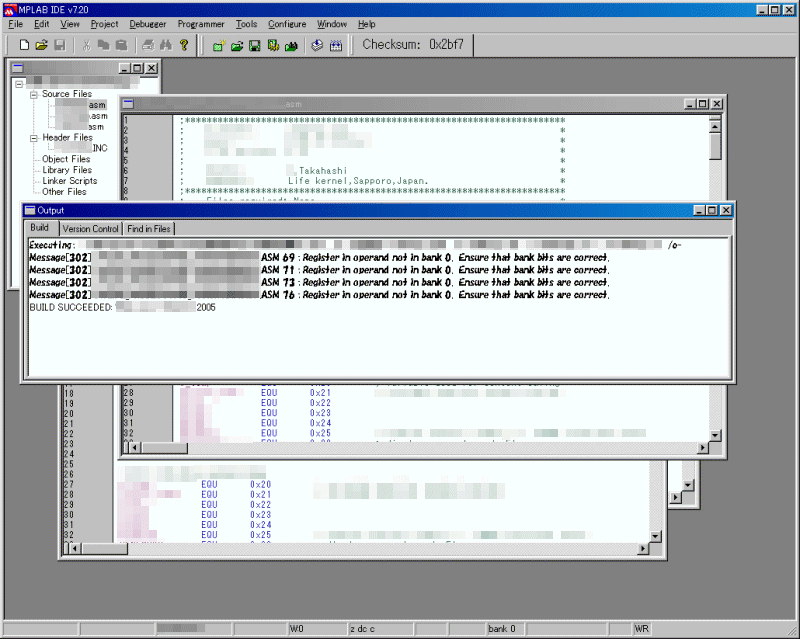Select the INC header file
Image resolution: width=800 pixels, height=639 pixels.
pos(81,148)
